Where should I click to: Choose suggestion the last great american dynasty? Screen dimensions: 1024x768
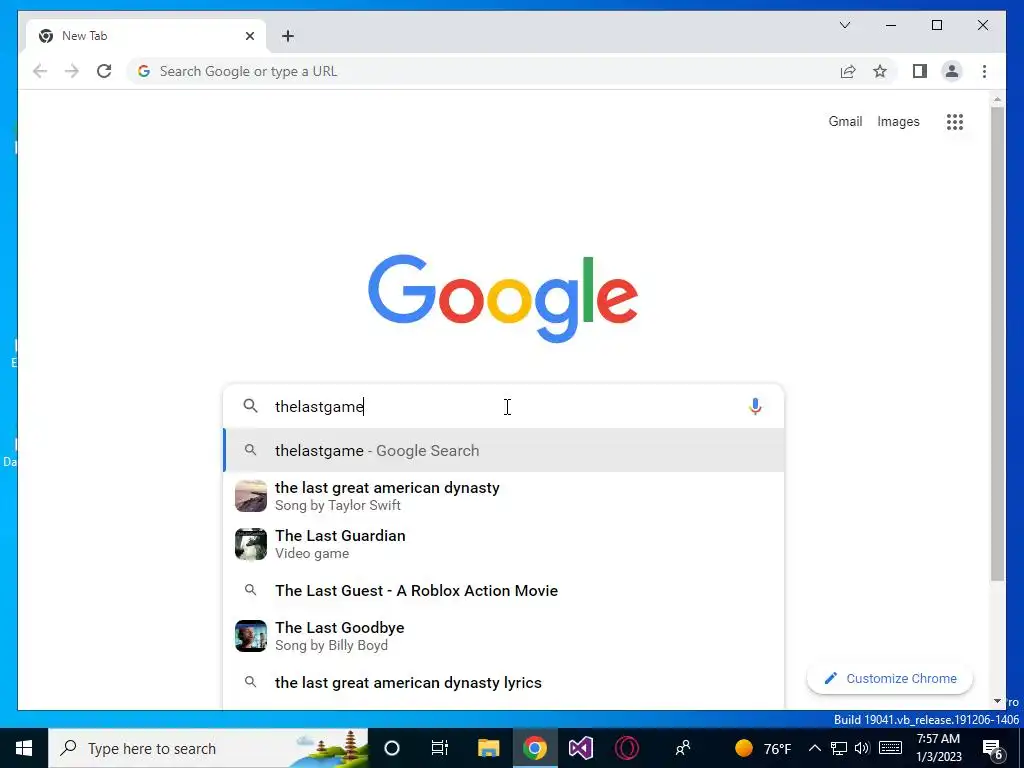tap(503, 496)
